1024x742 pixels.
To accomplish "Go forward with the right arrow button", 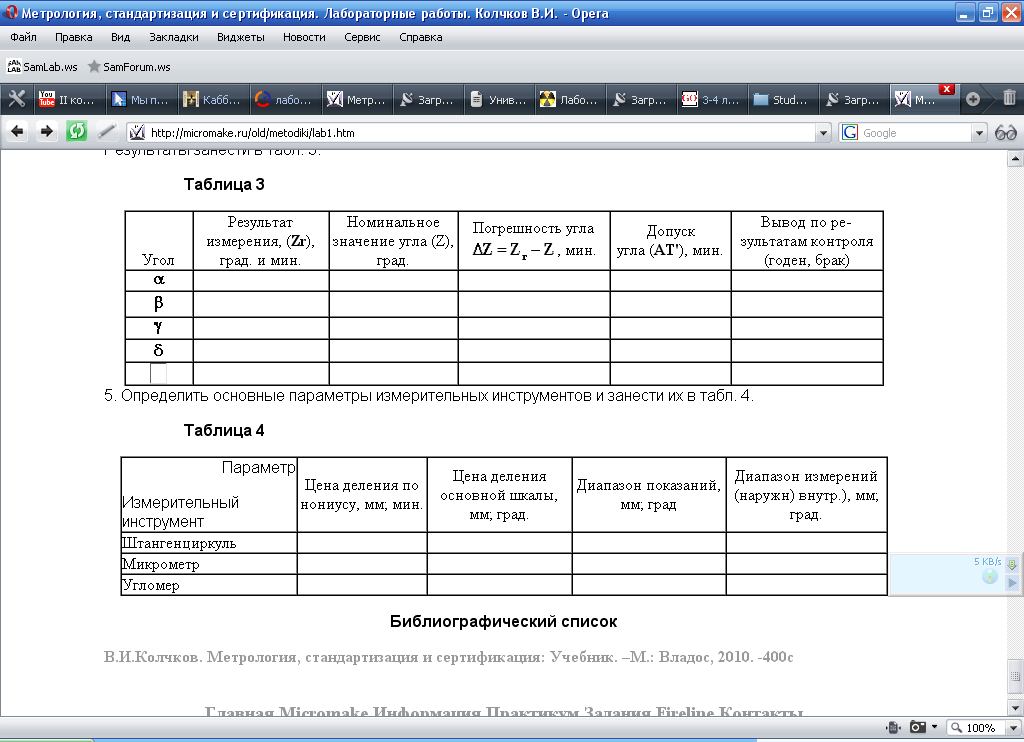I will click(x=46, y=132).
